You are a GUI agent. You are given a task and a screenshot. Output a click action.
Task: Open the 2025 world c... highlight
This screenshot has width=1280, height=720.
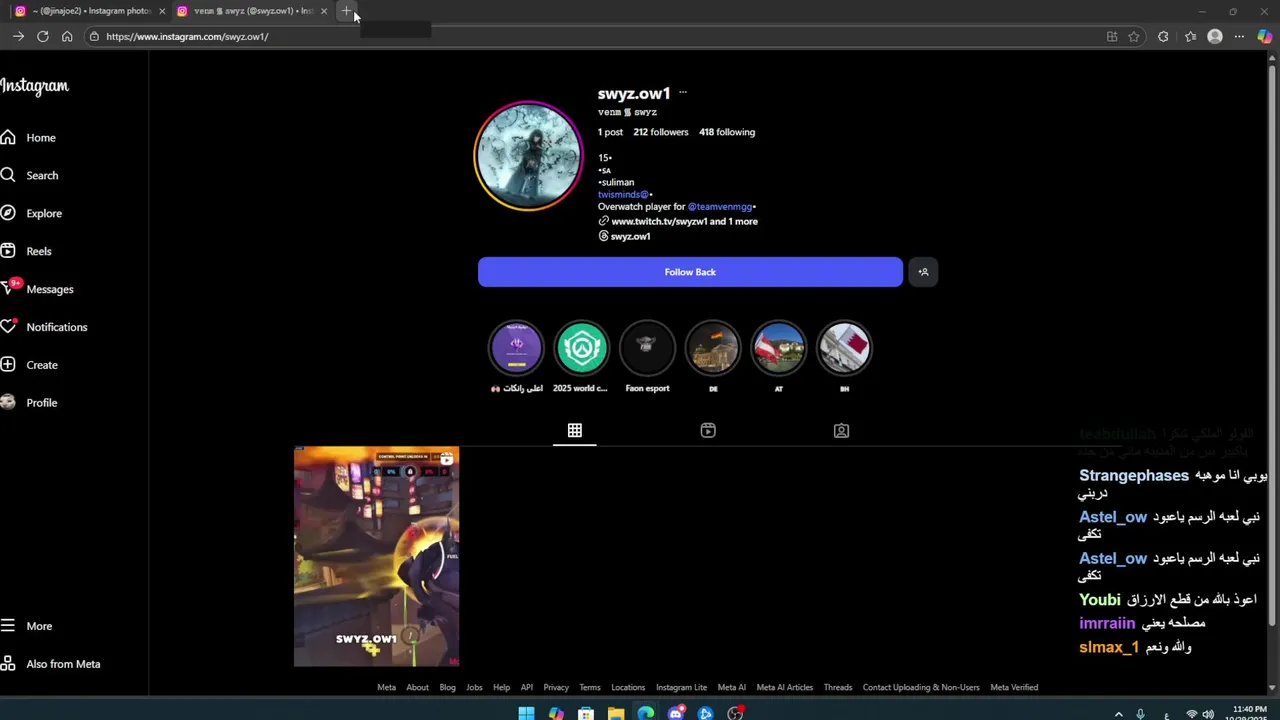click(x=581, y=348)
